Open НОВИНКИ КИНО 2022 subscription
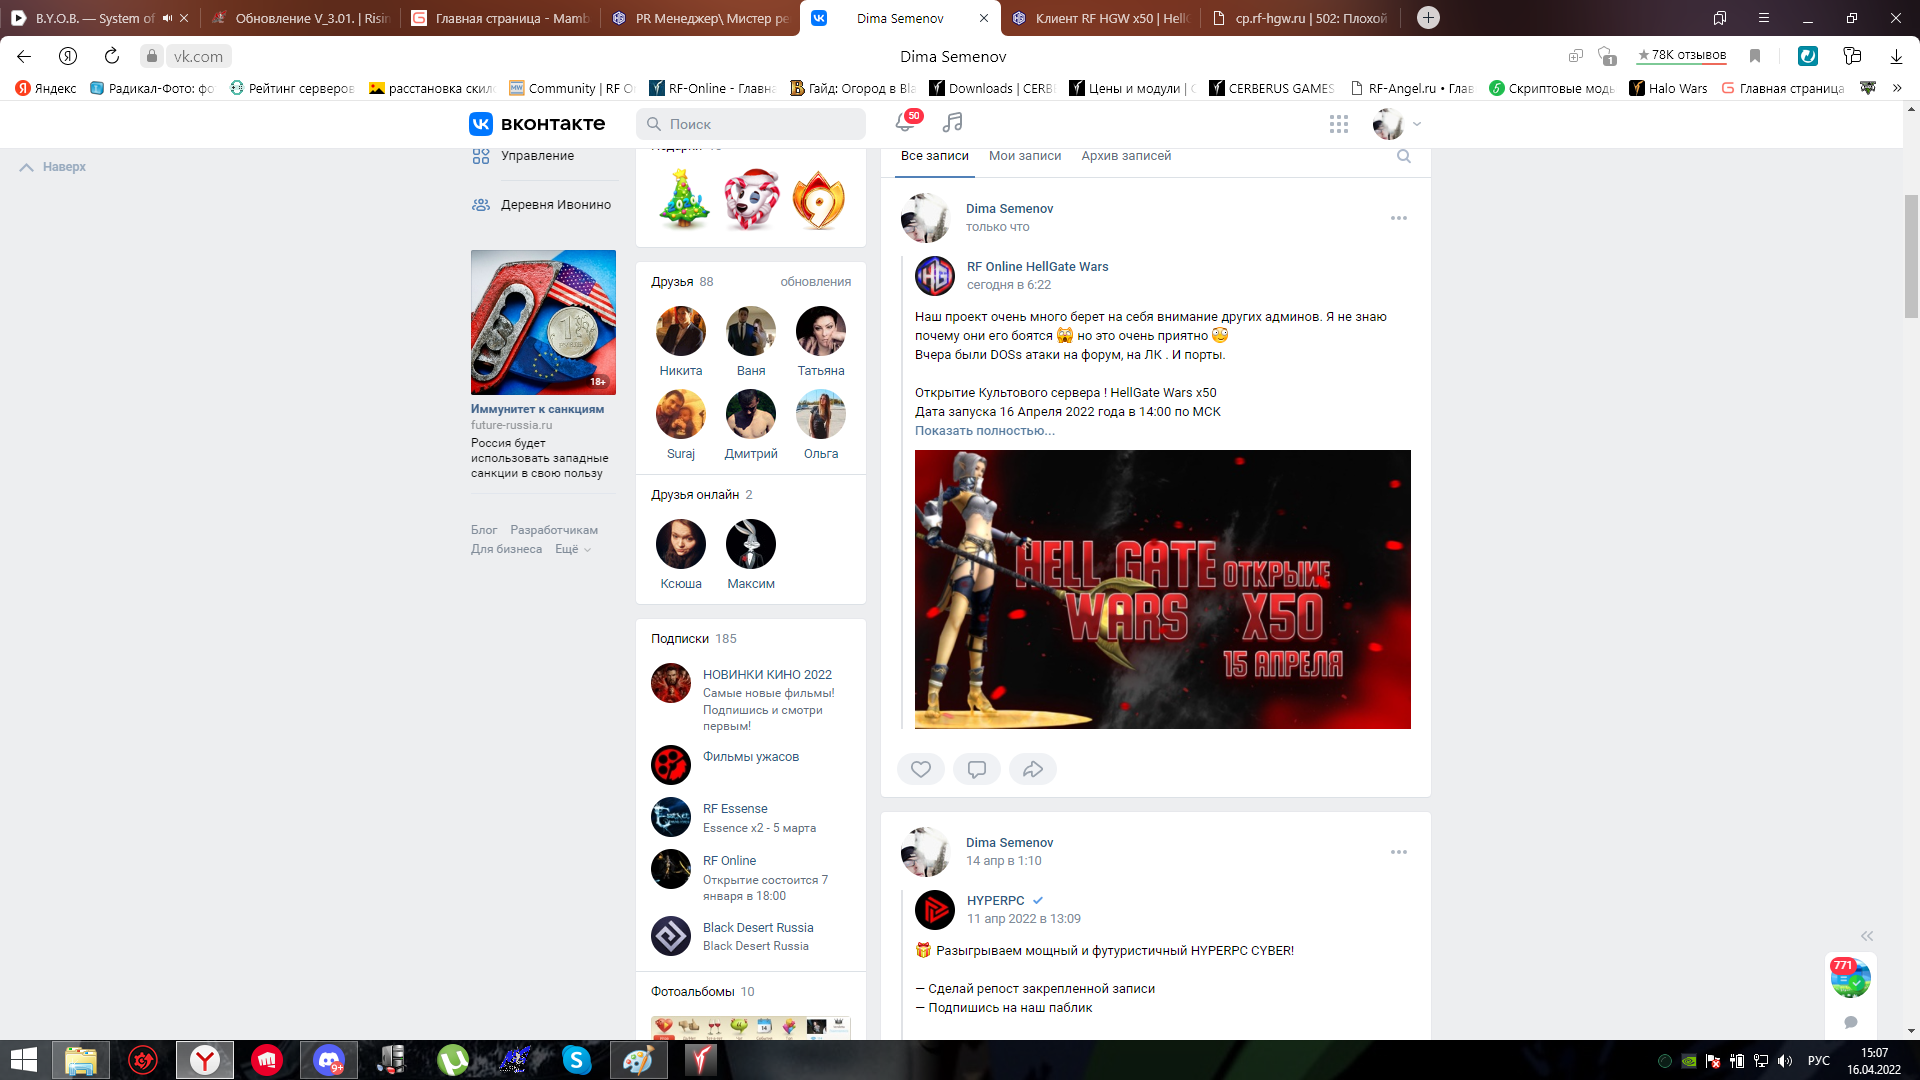The height and width of the screenshot is (1080, 1920). click(x=767, y=675)
